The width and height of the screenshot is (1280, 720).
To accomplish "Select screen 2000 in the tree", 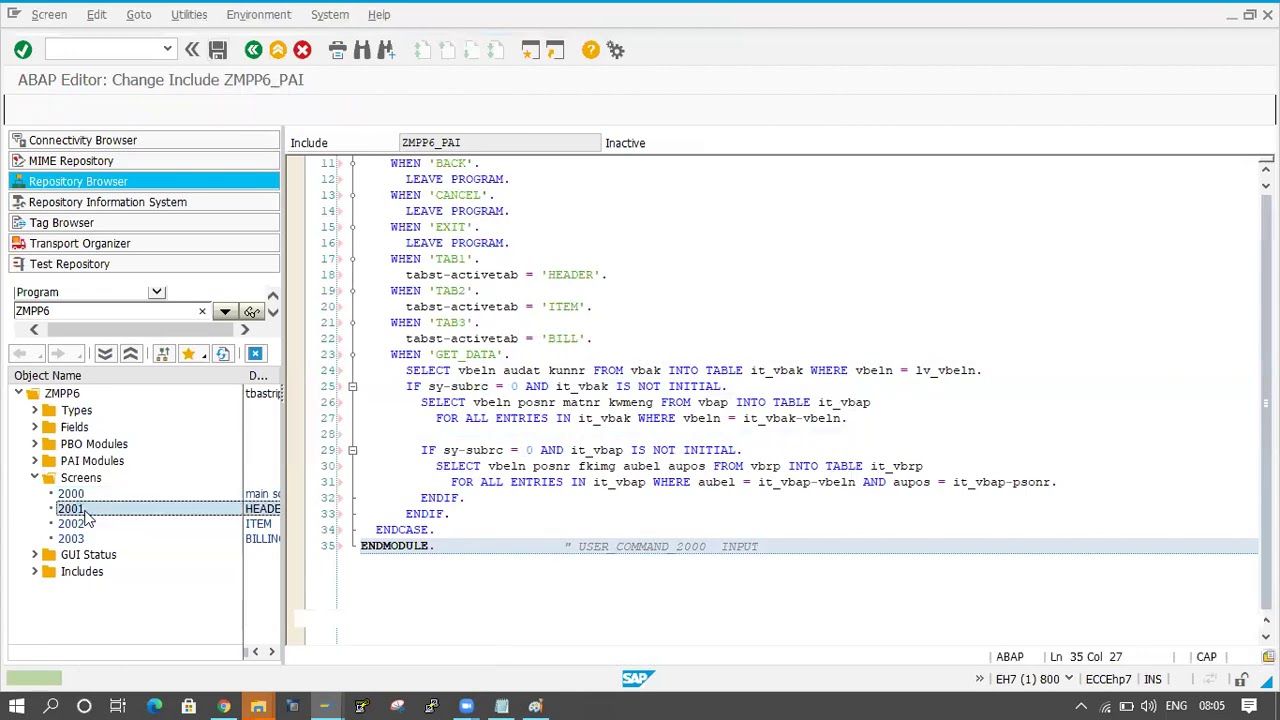I will pos(71,494).
